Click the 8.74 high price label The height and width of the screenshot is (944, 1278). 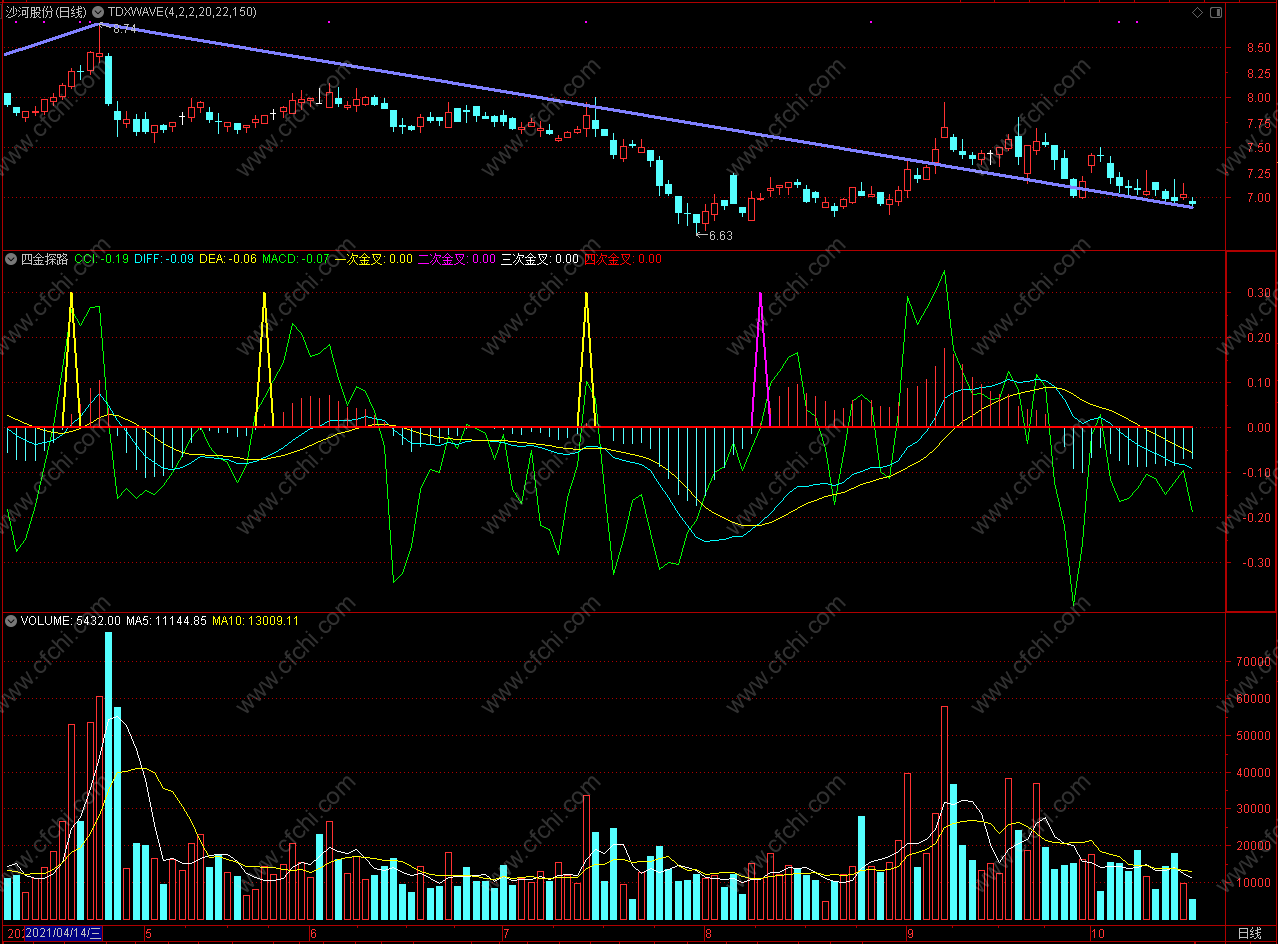tap(124, 30)
